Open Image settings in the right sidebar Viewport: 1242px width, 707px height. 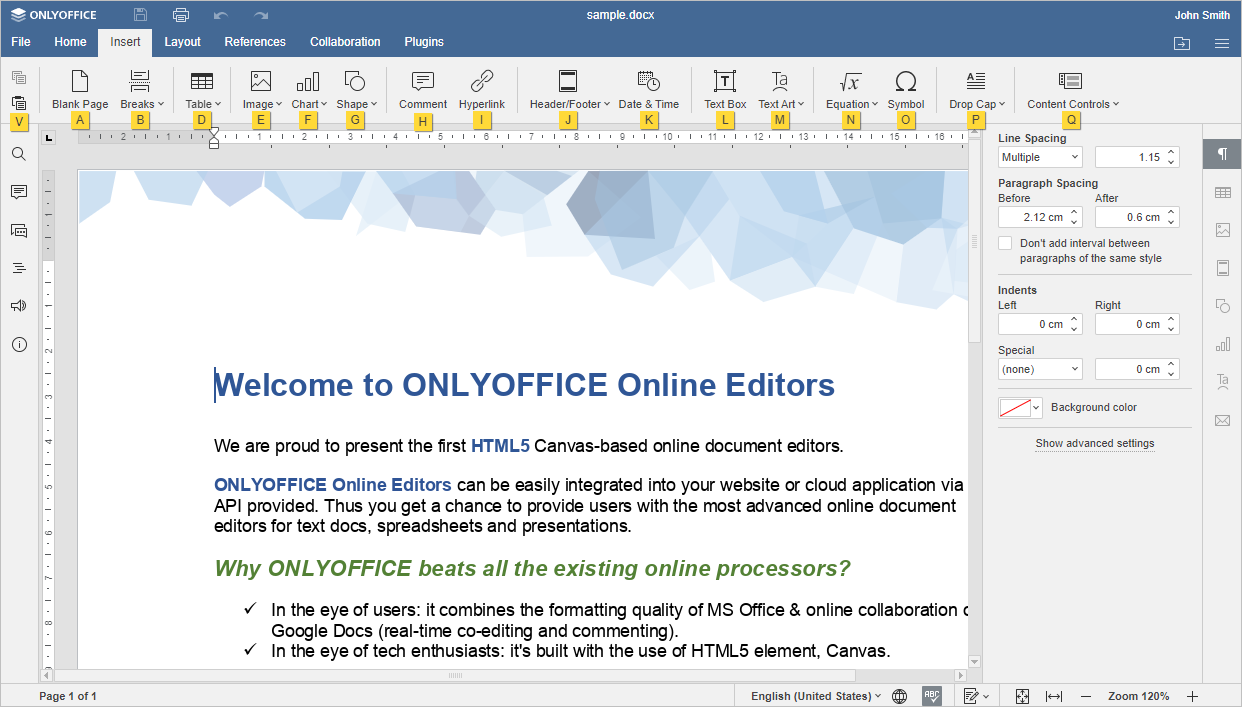click(x=1222, y=230)
